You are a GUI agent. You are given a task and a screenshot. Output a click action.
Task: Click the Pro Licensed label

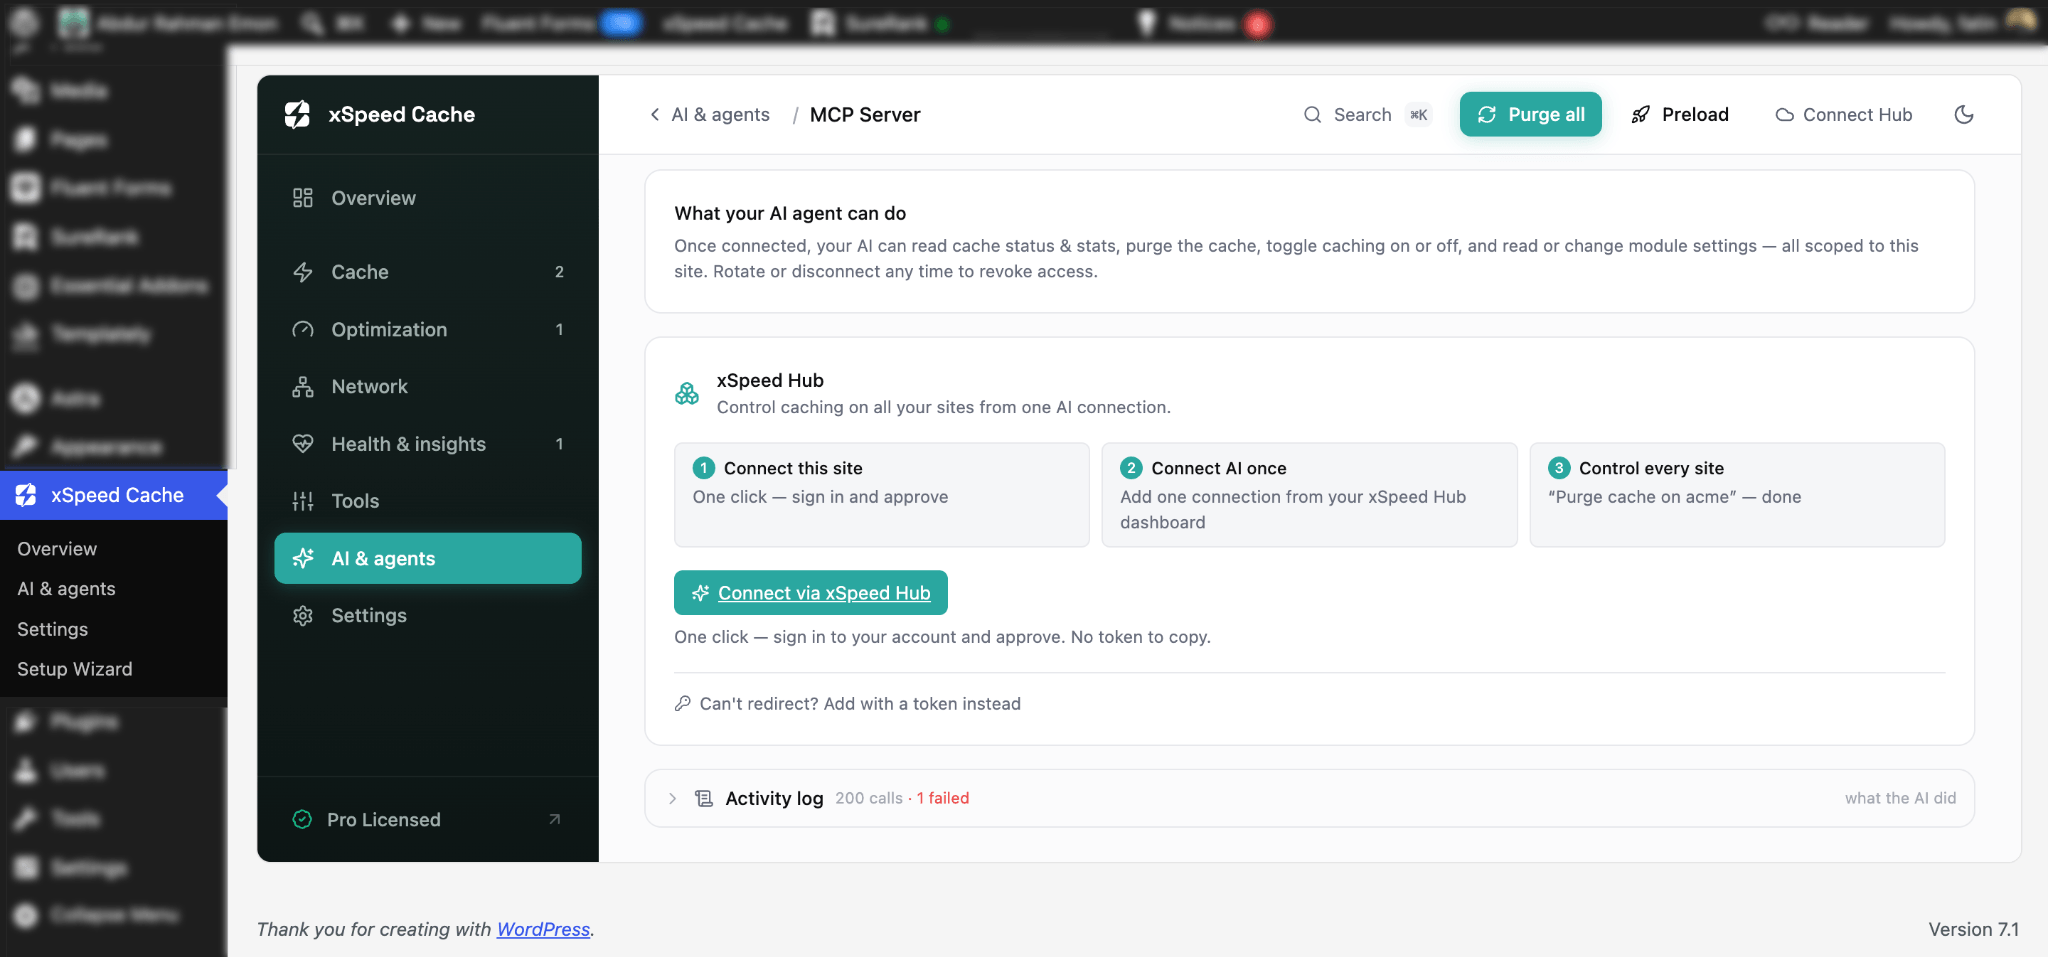click(x=384, y=819)
